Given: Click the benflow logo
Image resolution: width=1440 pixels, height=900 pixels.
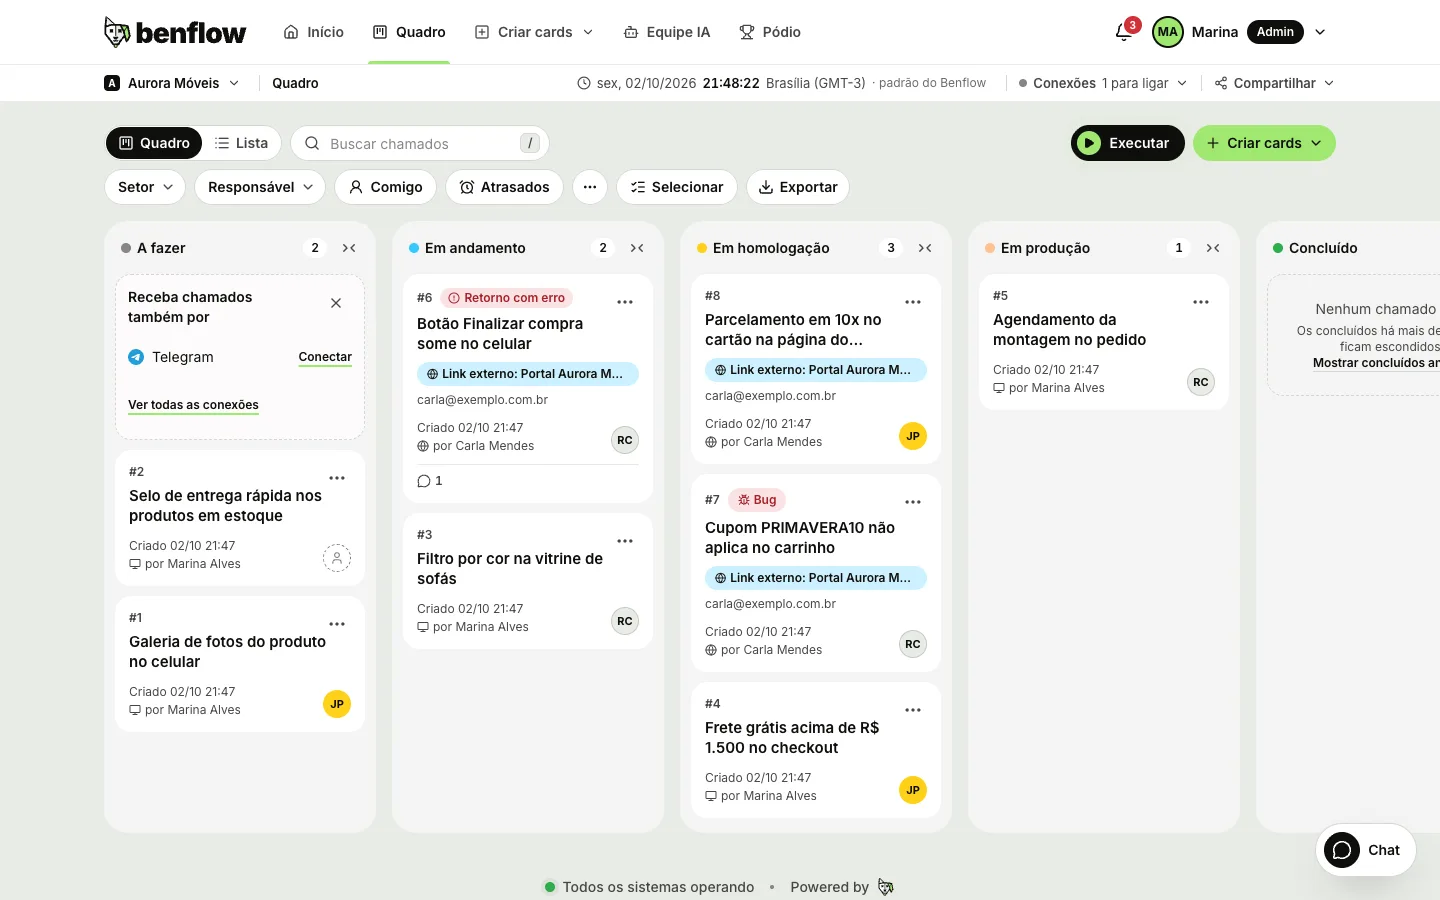Looking at the screenshot, I should click(175, 32).
